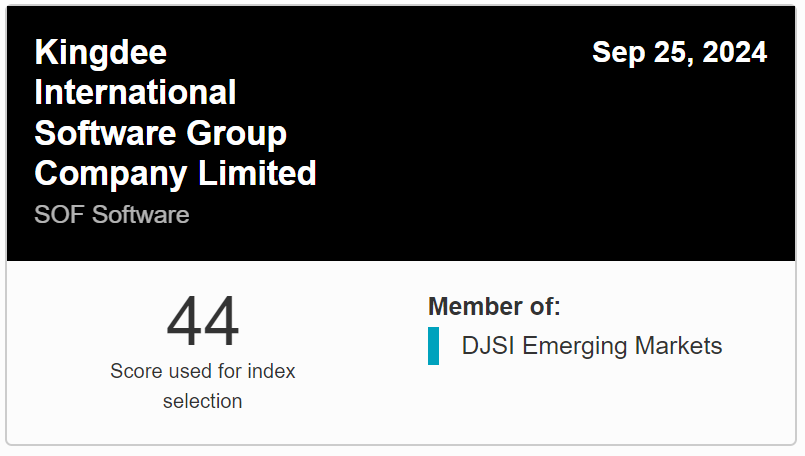Click the word Markets in the membership entry
The image size is (805, 456).
pos(679,347)
